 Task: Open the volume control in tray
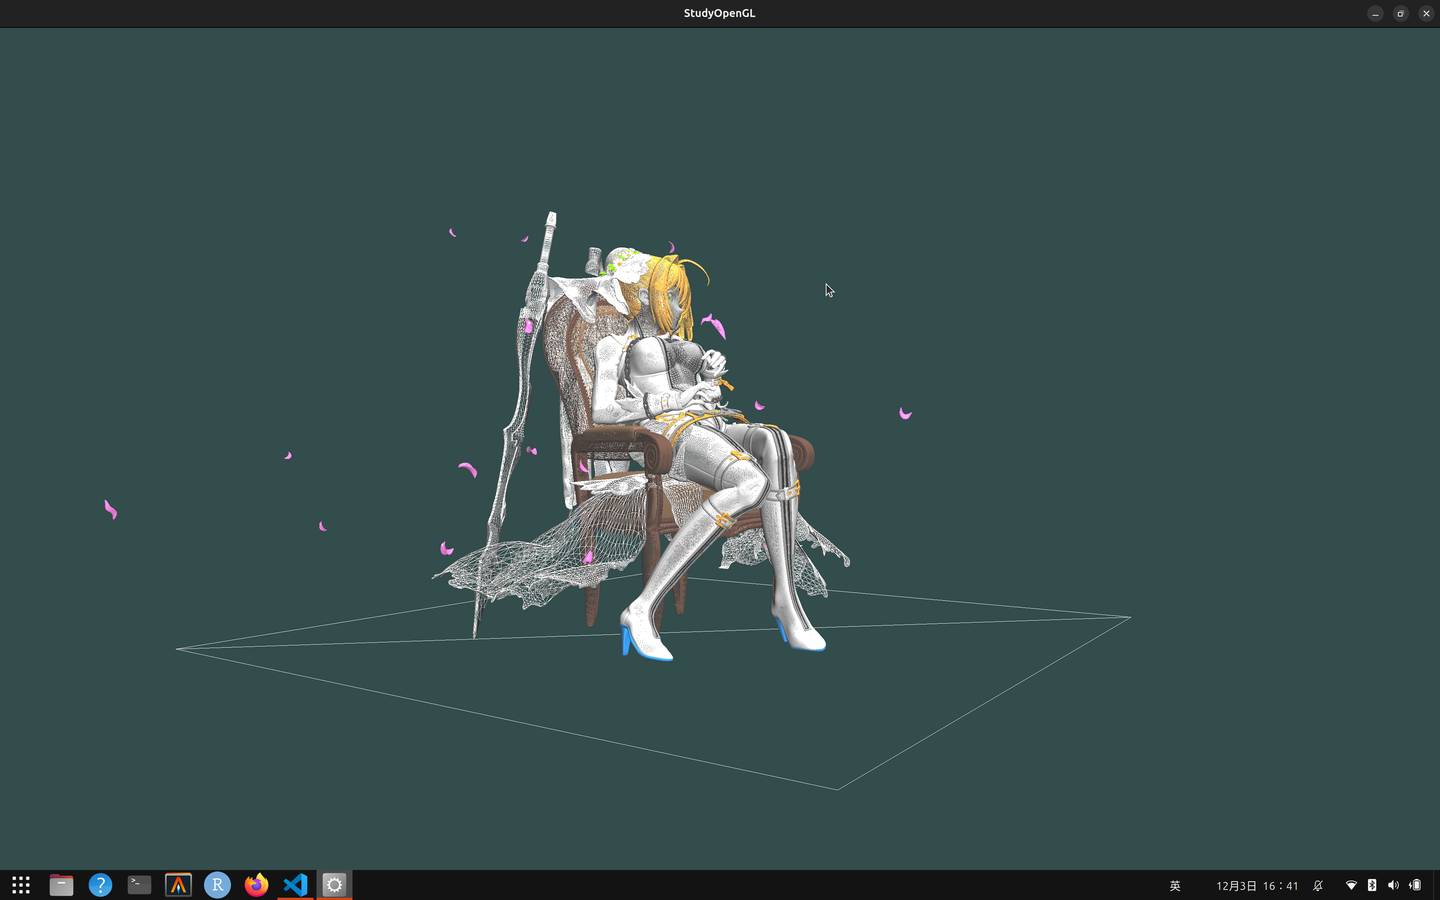pyautogui.click(x=1393, y=886)
